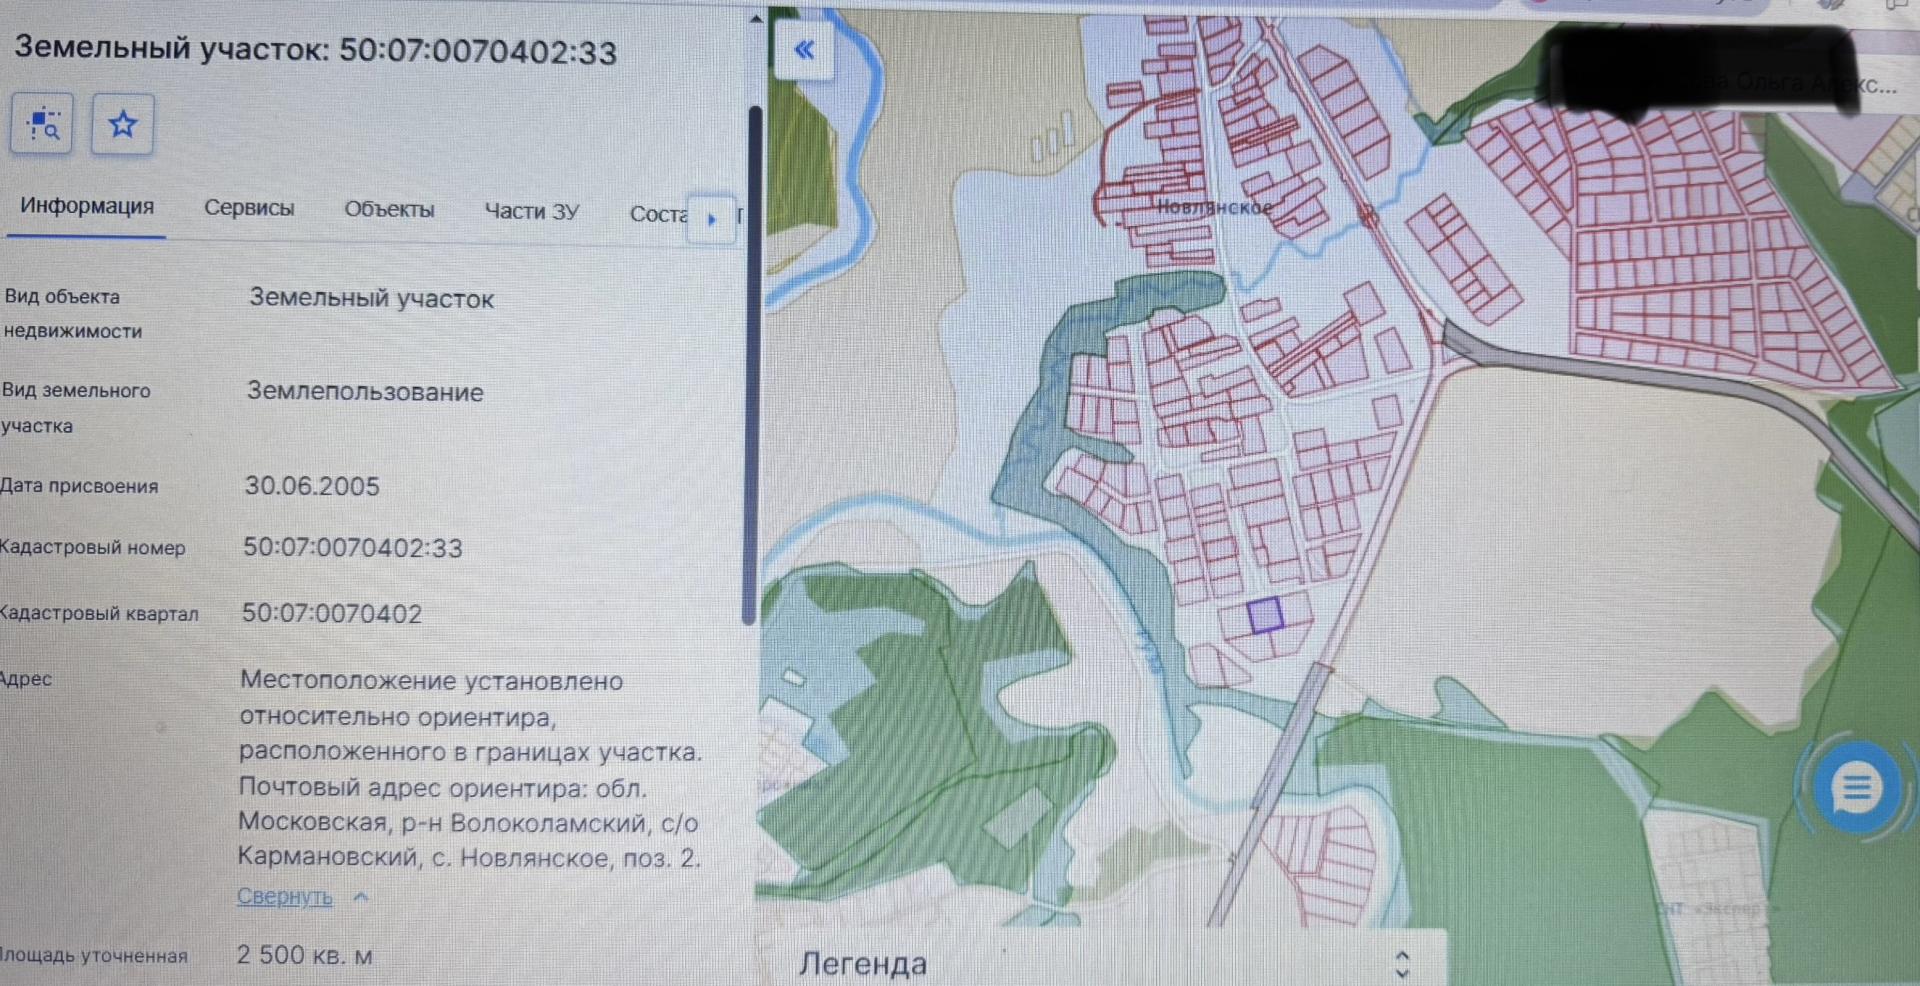Image resolution: width=1920 pixels, height=986 pixels.
Task: Click the Легенда panel title
Action: 862,964
